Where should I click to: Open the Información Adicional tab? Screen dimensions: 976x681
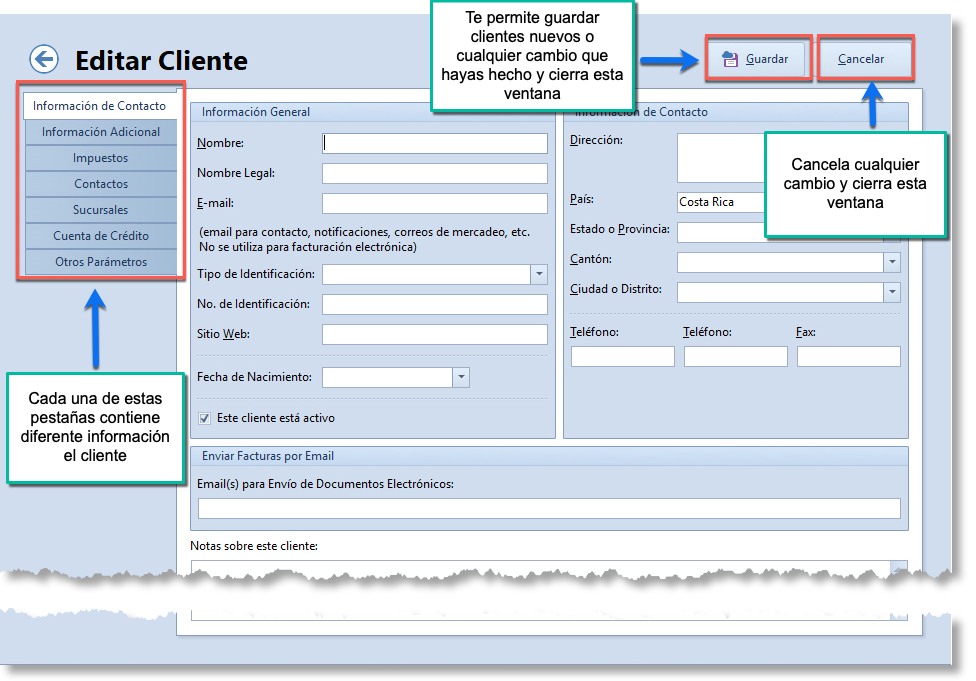point(101,132)
